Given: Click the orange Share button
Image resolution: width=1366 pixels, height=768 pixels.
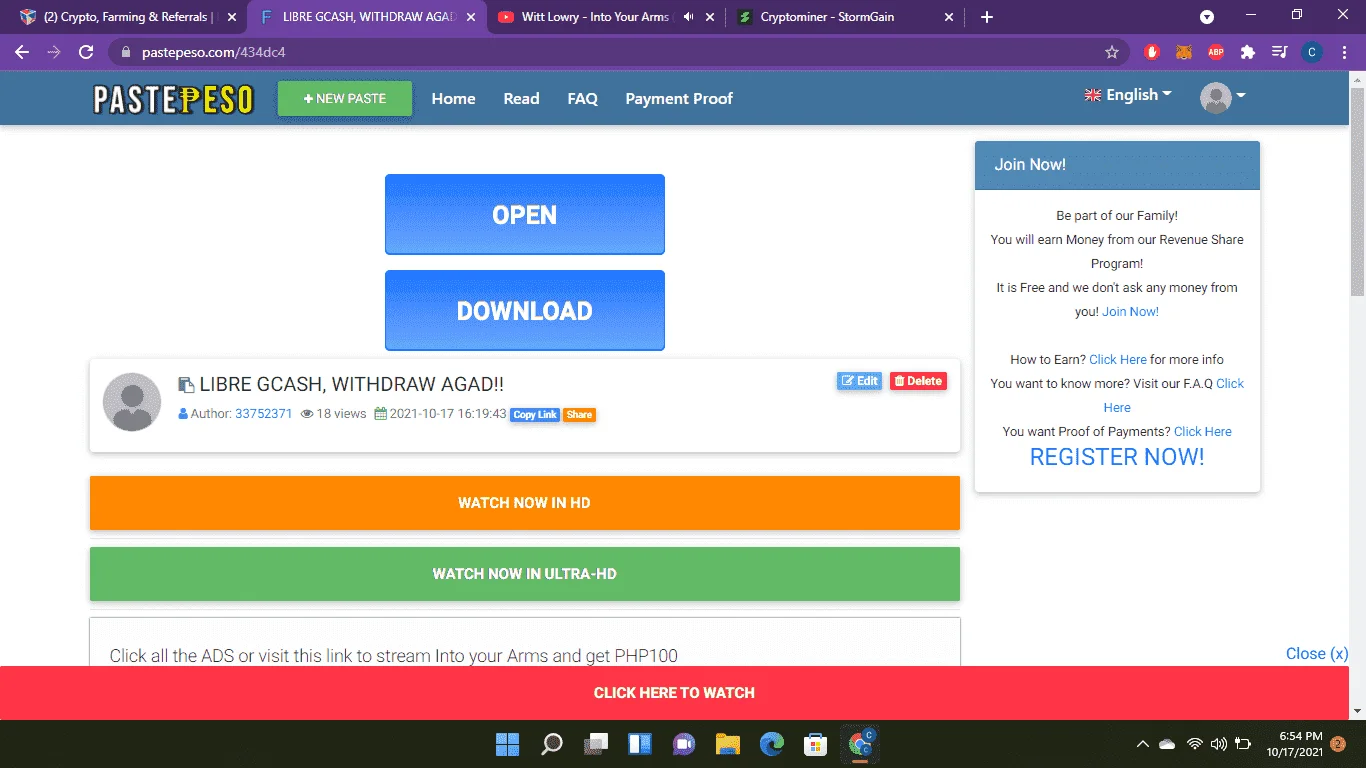Looking at the screenshot, I should (x=579, y=414).
